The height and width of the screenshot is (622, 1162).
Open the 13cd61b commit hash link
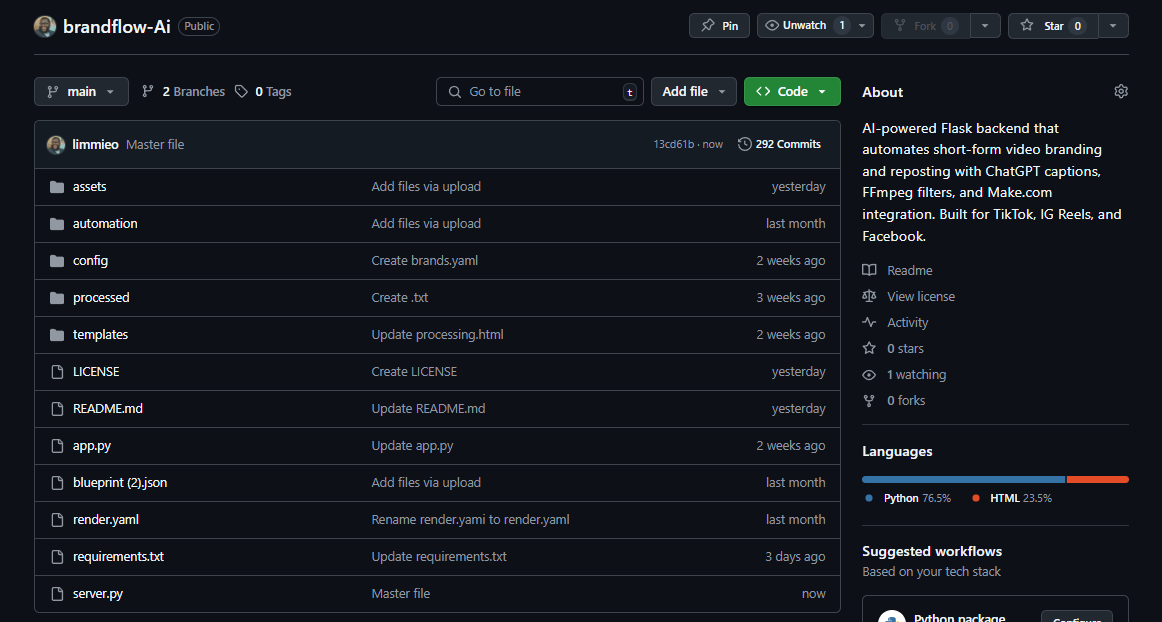pos(674,145)
